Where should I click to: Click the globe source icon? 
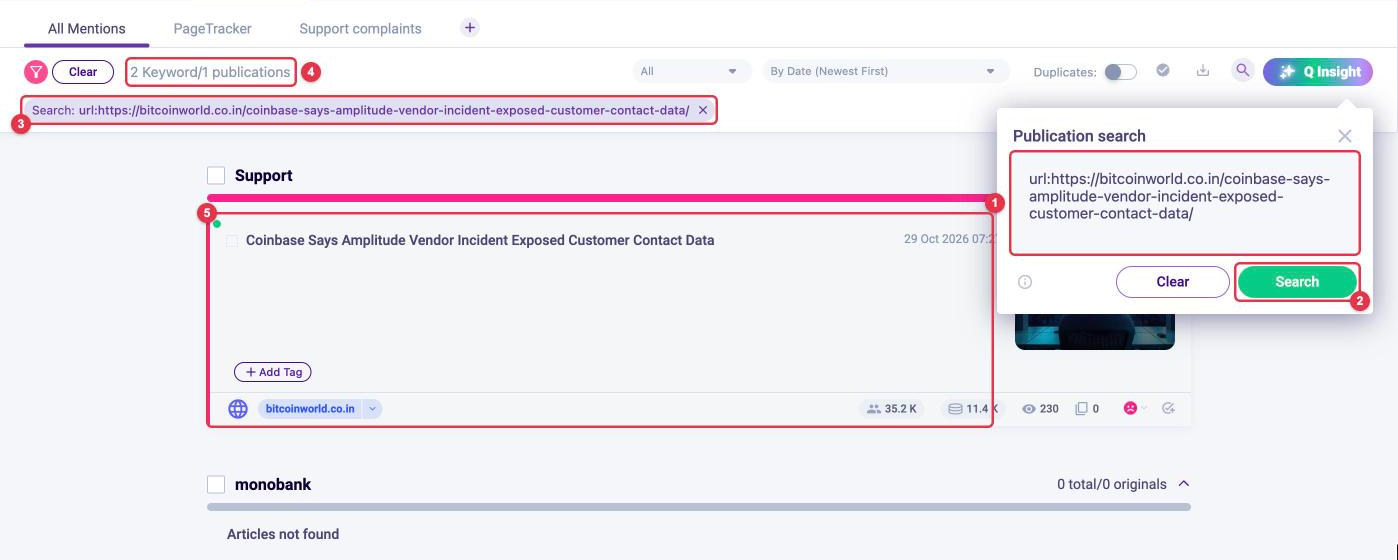(x=238, y=408)
